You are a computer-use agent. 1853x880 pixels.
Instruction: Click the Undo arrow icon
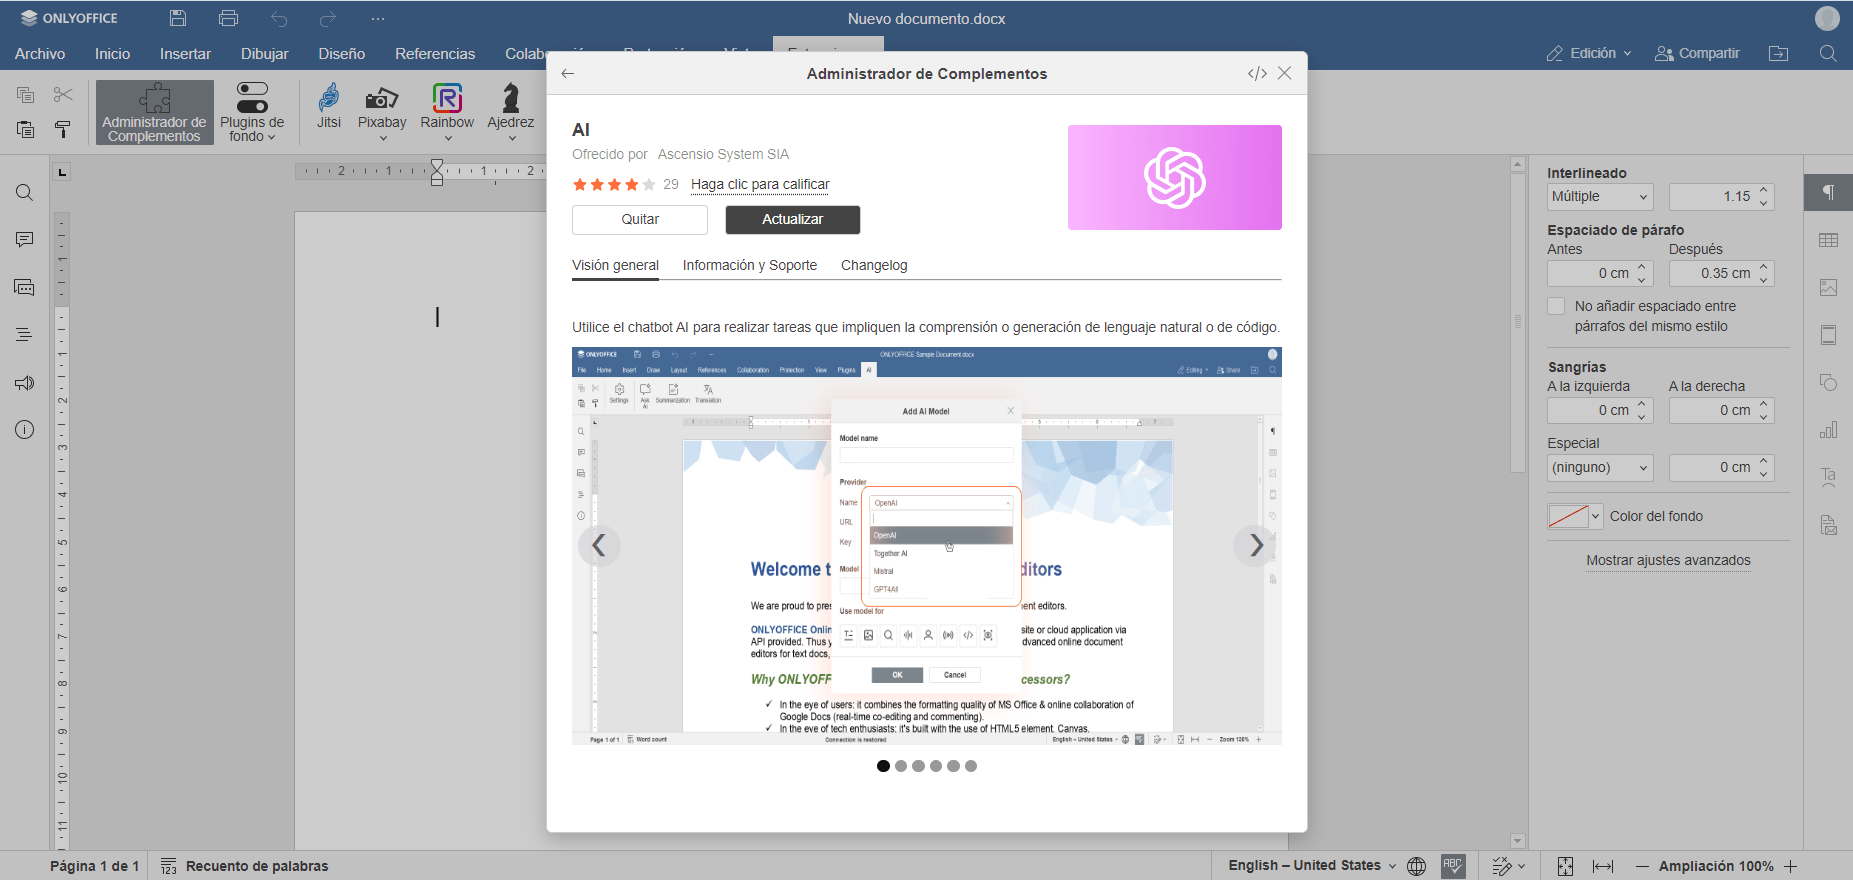pyautogui.click(x=279, y=19)
